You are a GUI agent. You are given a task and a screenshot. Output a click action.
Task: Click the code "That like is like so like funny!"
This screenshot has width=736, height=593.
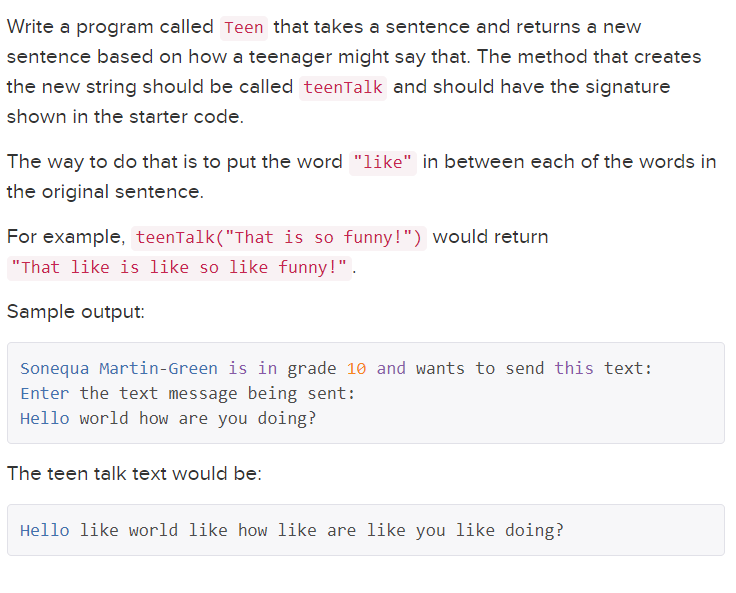[179, 268]
